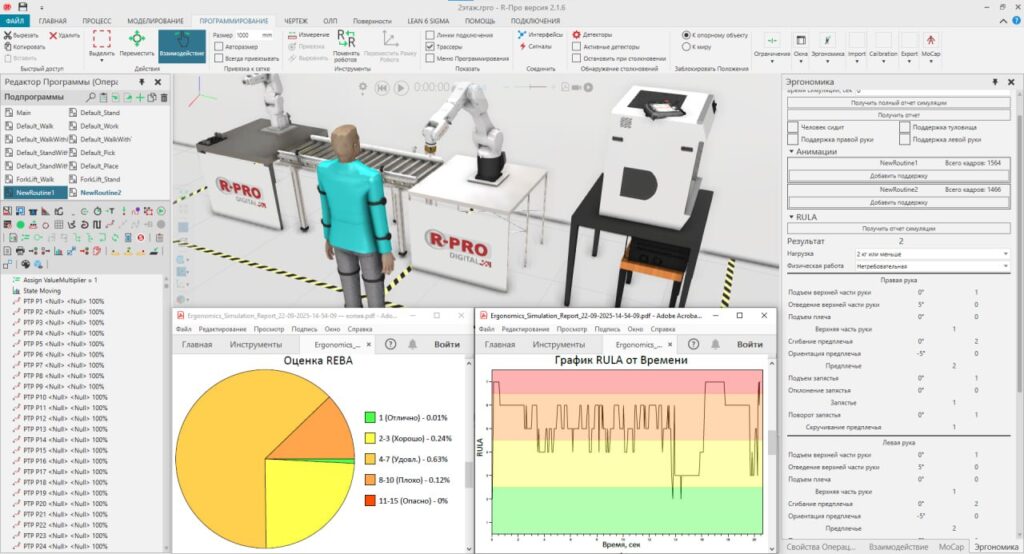The height and width of the screenshot is (554, 1024).
Task: Toggle the Трассеры checkbox
Action: tap(430, 46)
